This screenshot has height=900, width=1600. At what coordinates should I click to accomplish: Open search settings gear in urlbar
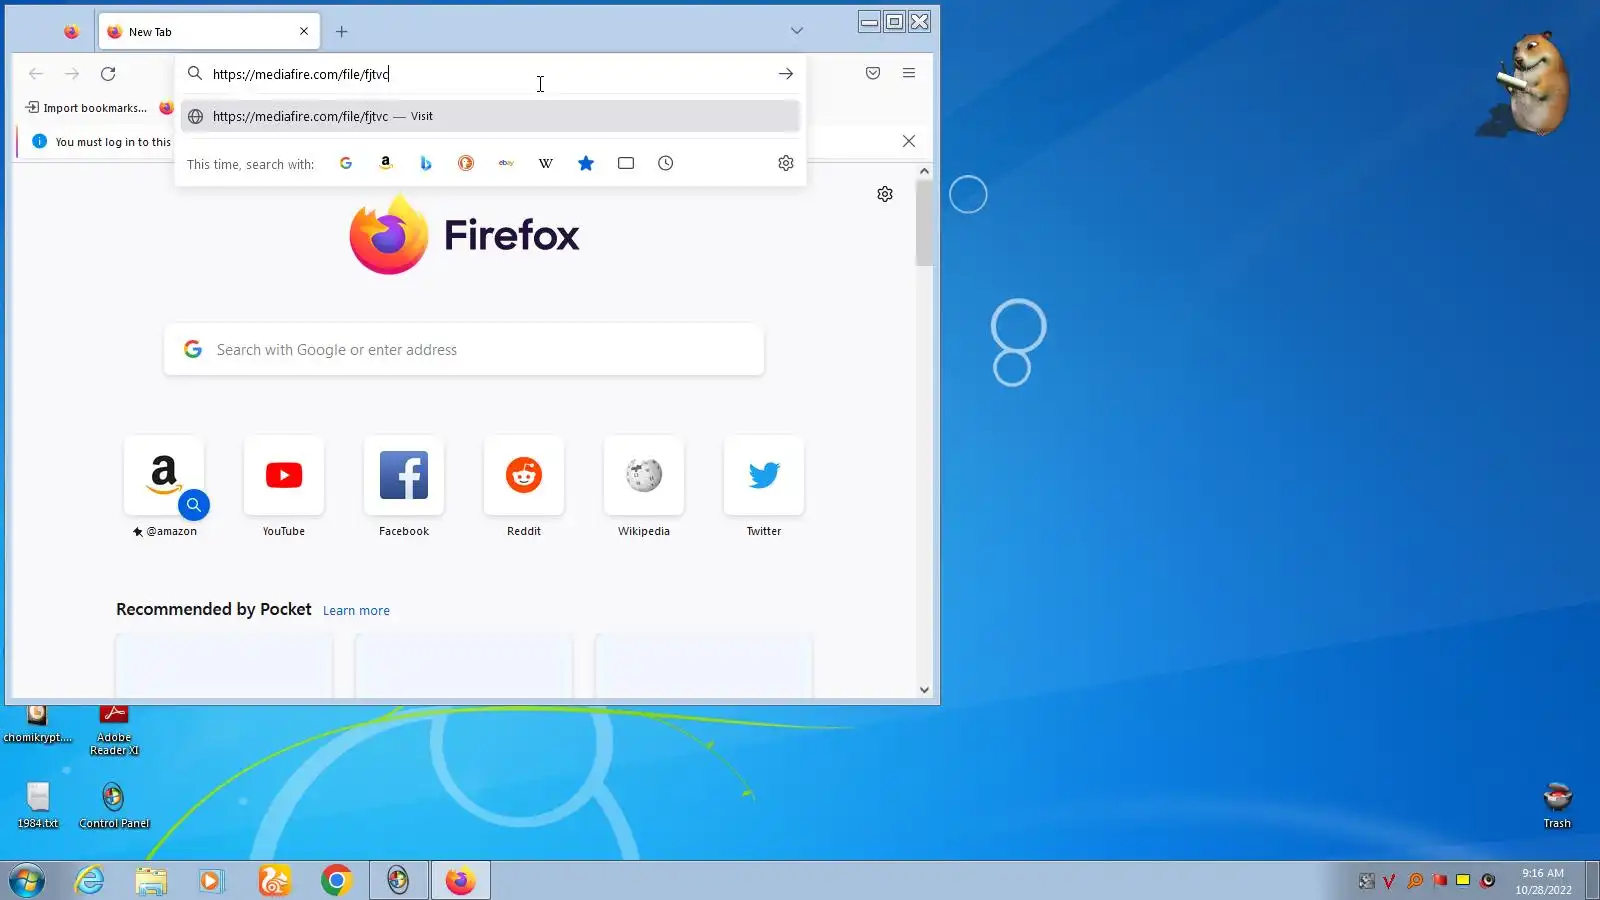[x=786, y=163]
